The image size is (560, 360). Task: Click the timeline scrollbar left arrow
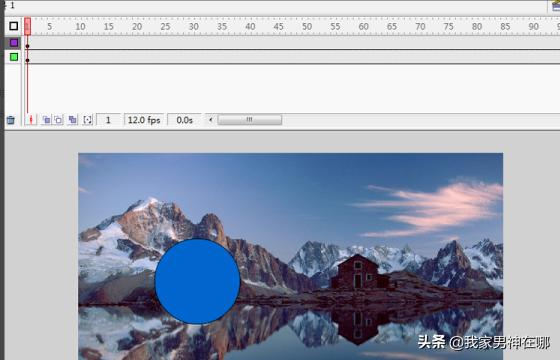pyautogui.click(x=211, y=120)
